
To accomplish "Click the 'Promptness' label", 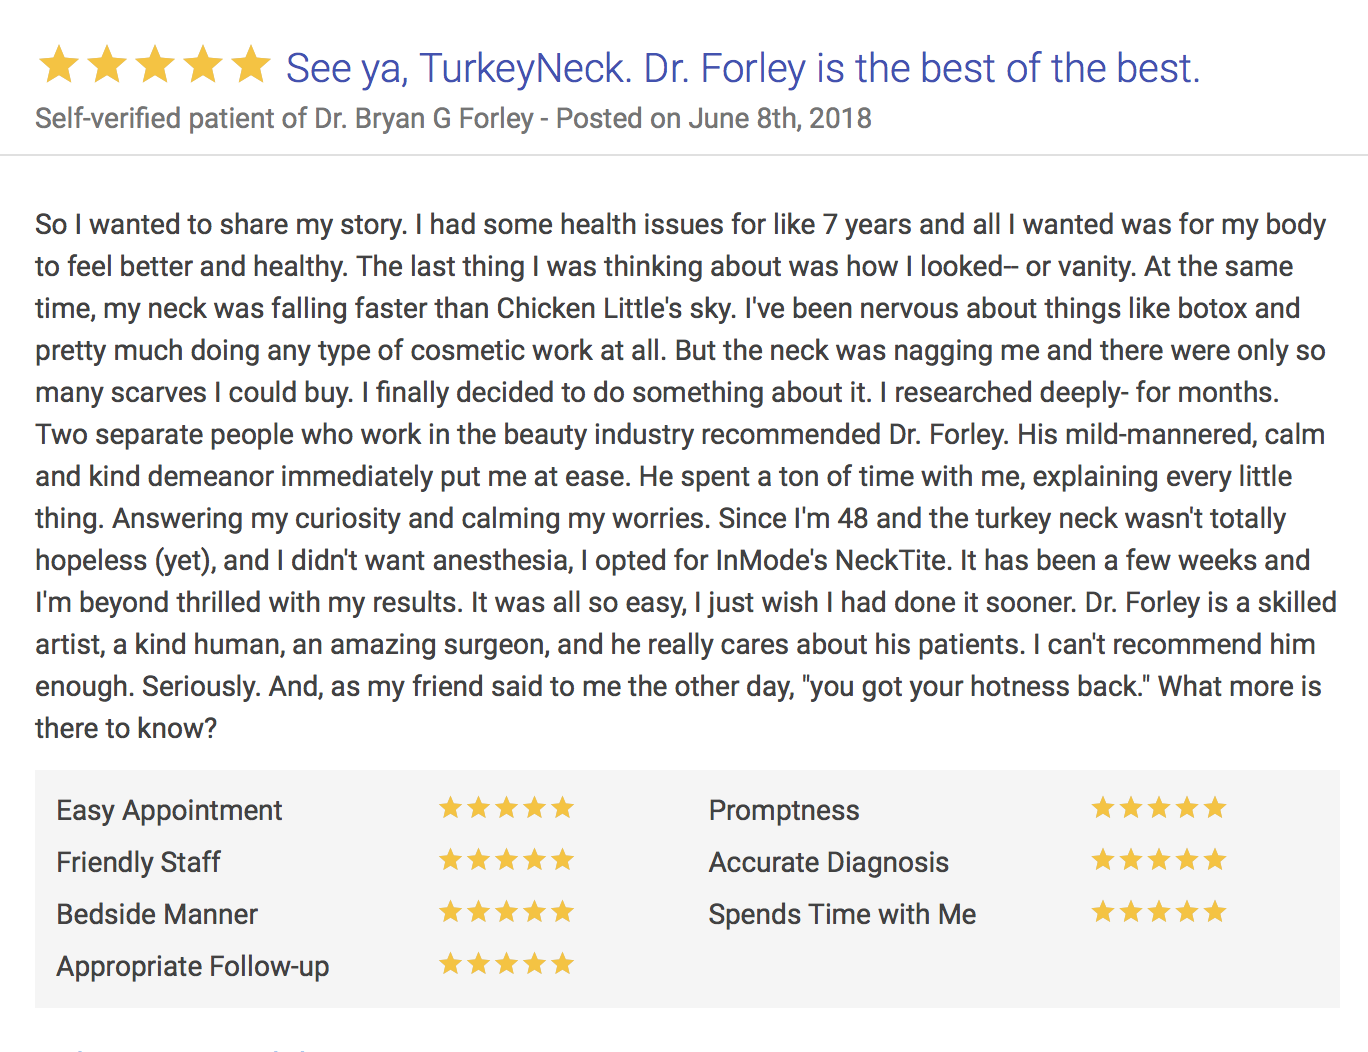I will click(x=784, y=810).
